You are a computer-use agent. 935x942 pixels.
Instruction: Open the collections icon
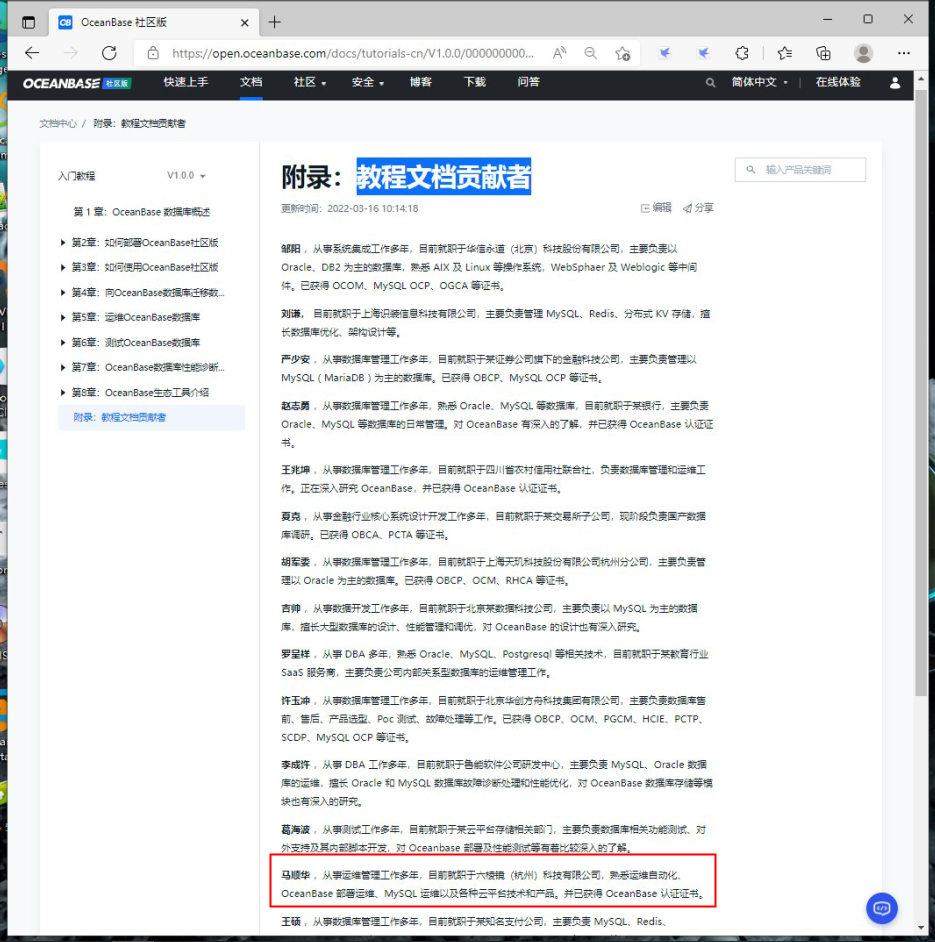click(x=823, y=53)
